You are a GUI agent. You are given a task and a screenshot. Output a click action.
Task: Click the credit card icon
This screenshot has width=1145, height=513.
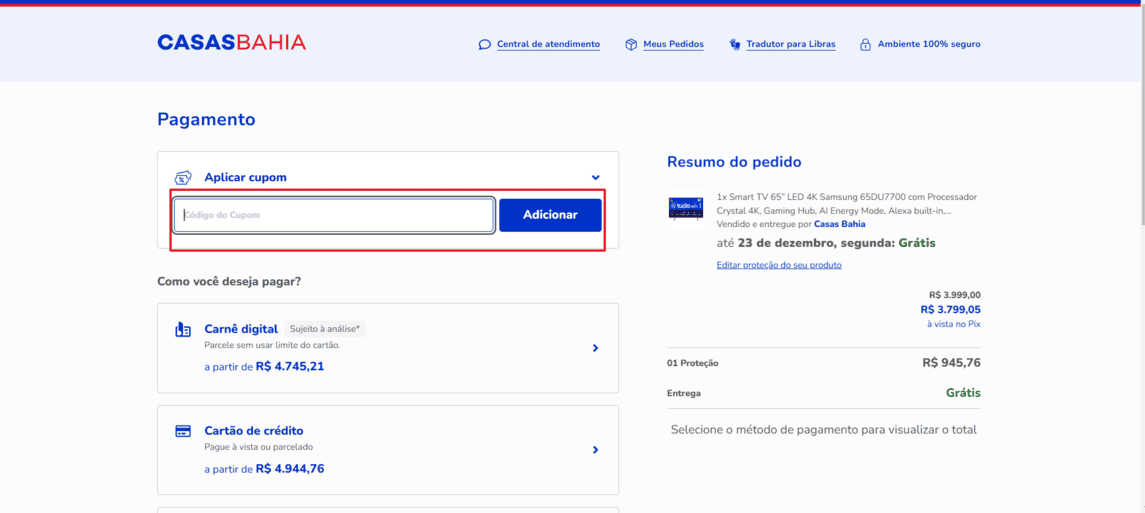click(x=183, y=431)
